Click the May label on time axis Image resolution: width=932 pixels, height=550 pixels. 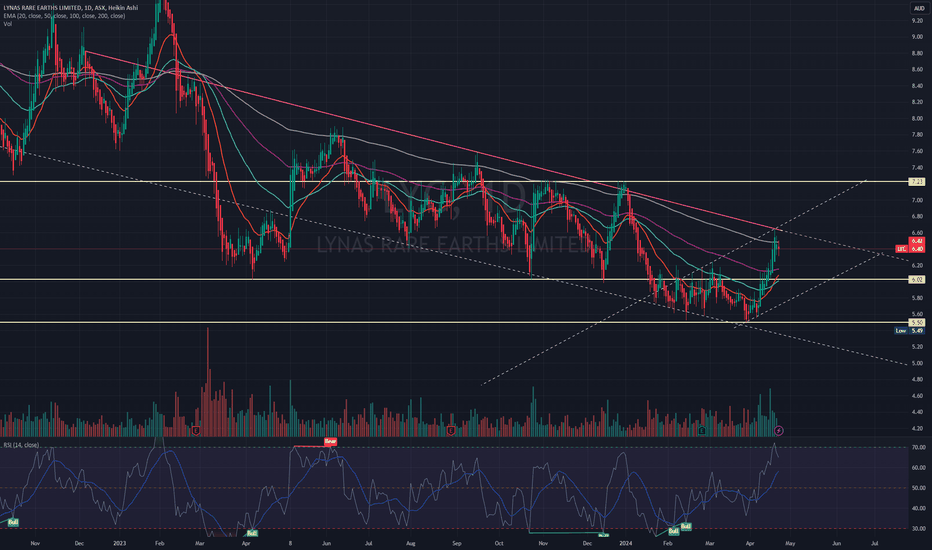click(790, 543)
